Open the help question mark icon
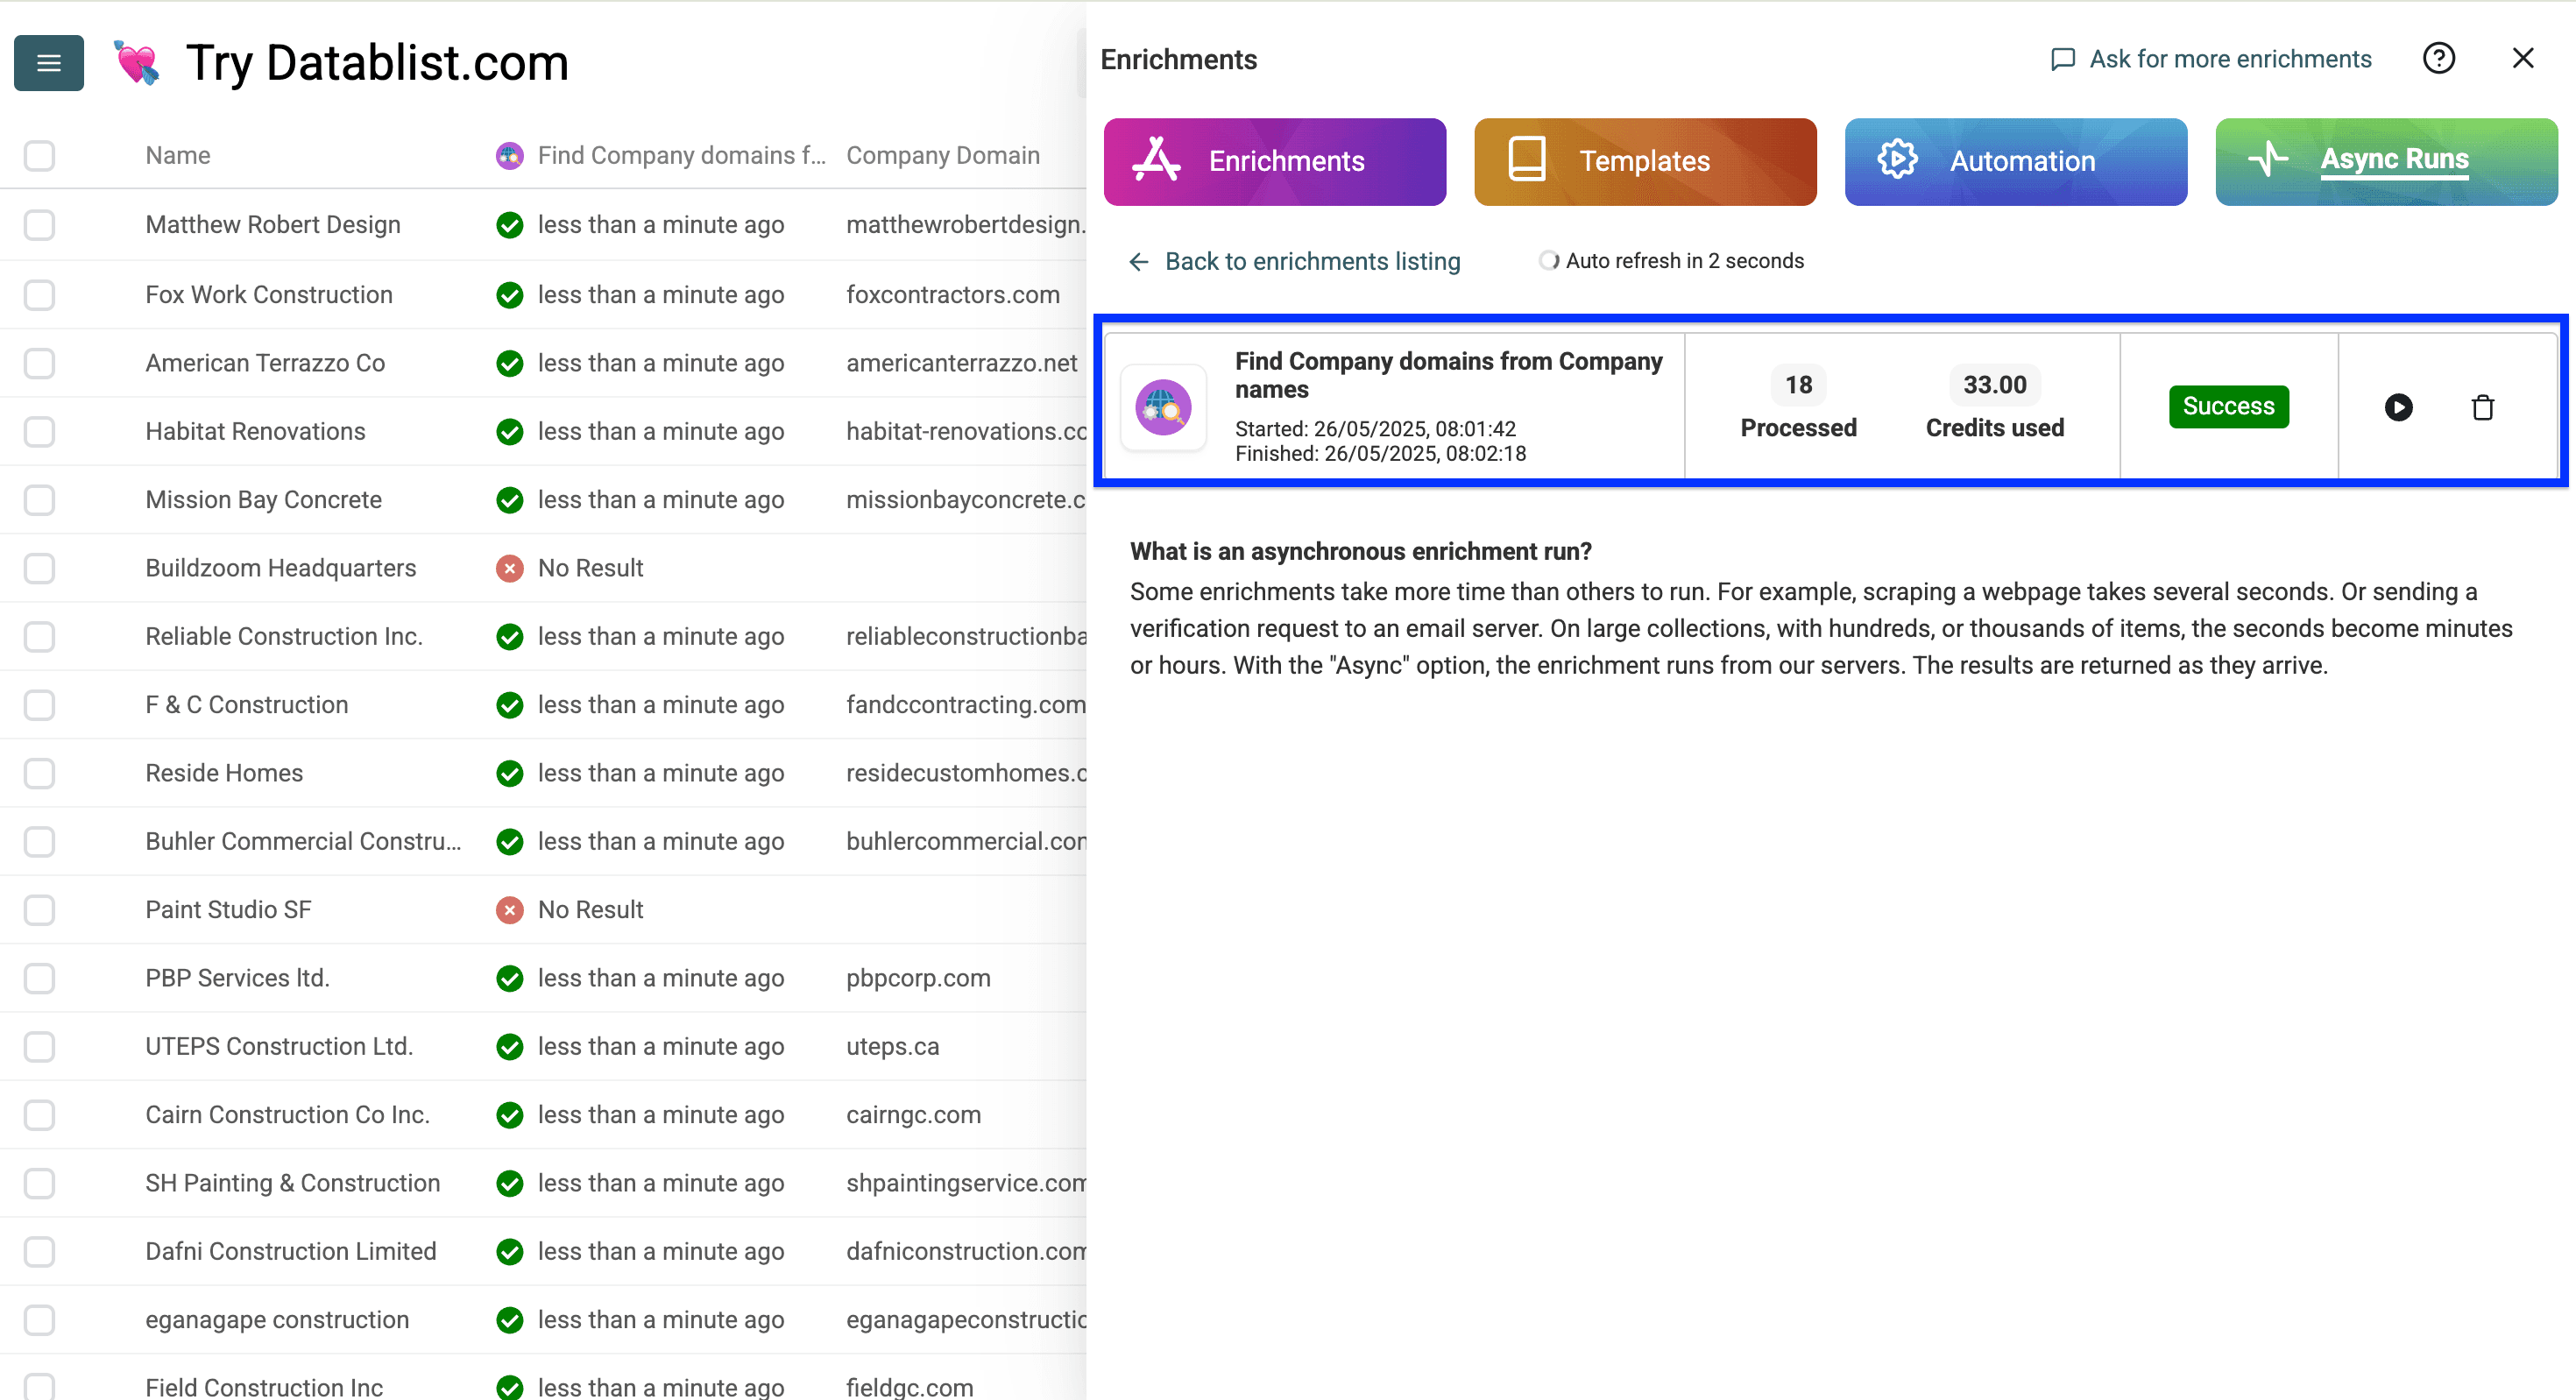Image resolution: width=2576 pixels, height=1400 pixels. click(2439, 58)
